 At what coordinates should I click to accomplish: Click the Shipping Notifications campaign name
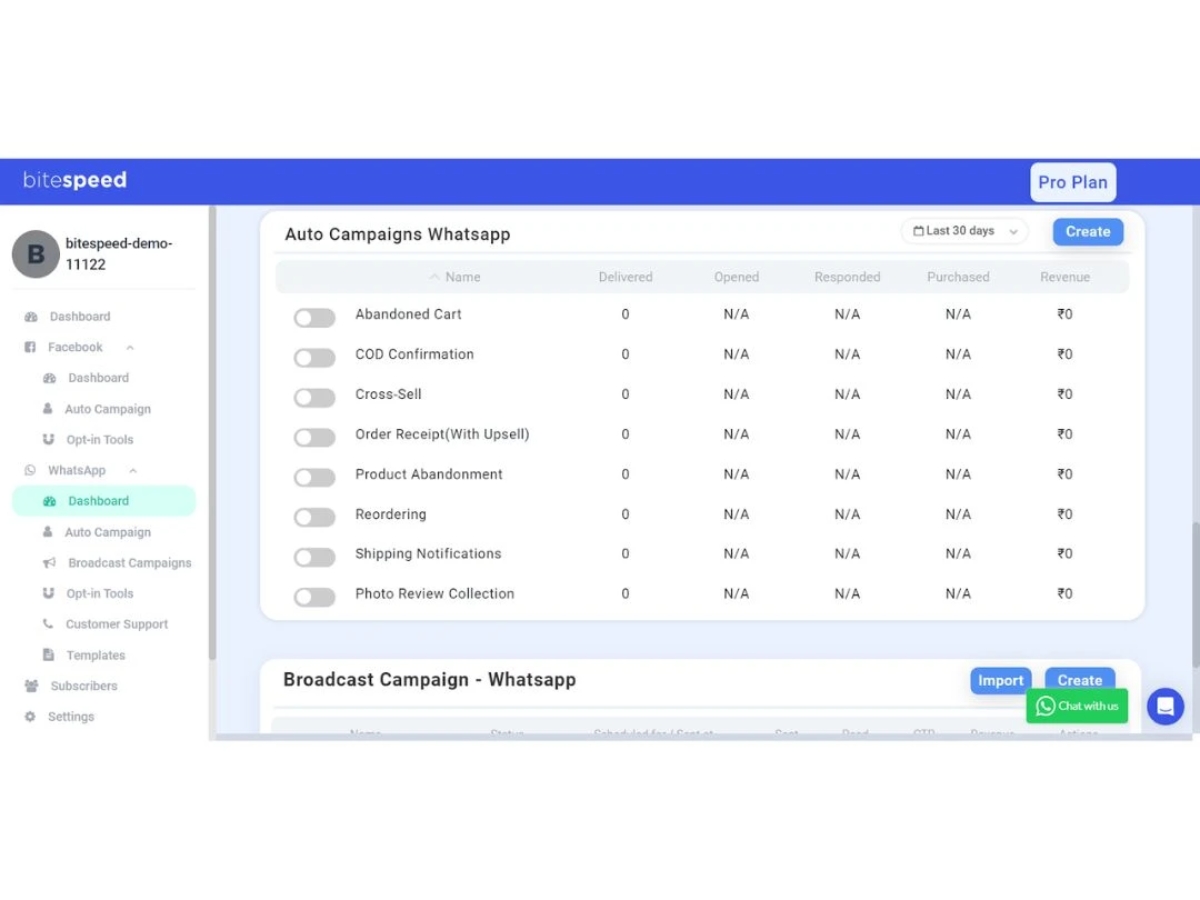pyautogui.click(x=428, y=554)
